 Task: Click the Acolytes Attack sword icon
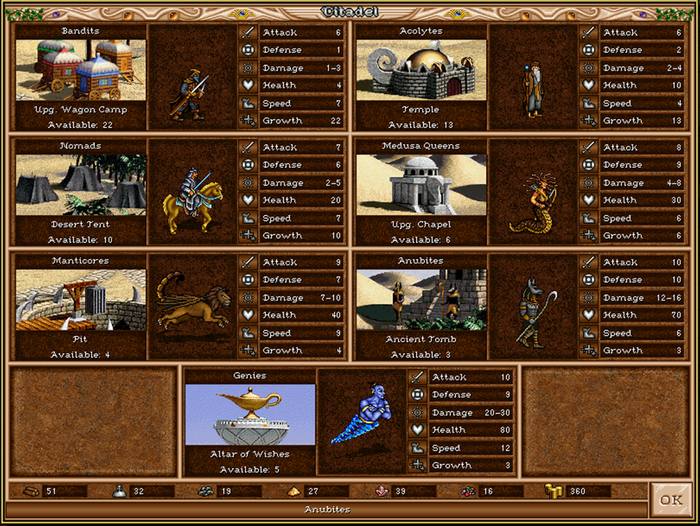[588, 32]
